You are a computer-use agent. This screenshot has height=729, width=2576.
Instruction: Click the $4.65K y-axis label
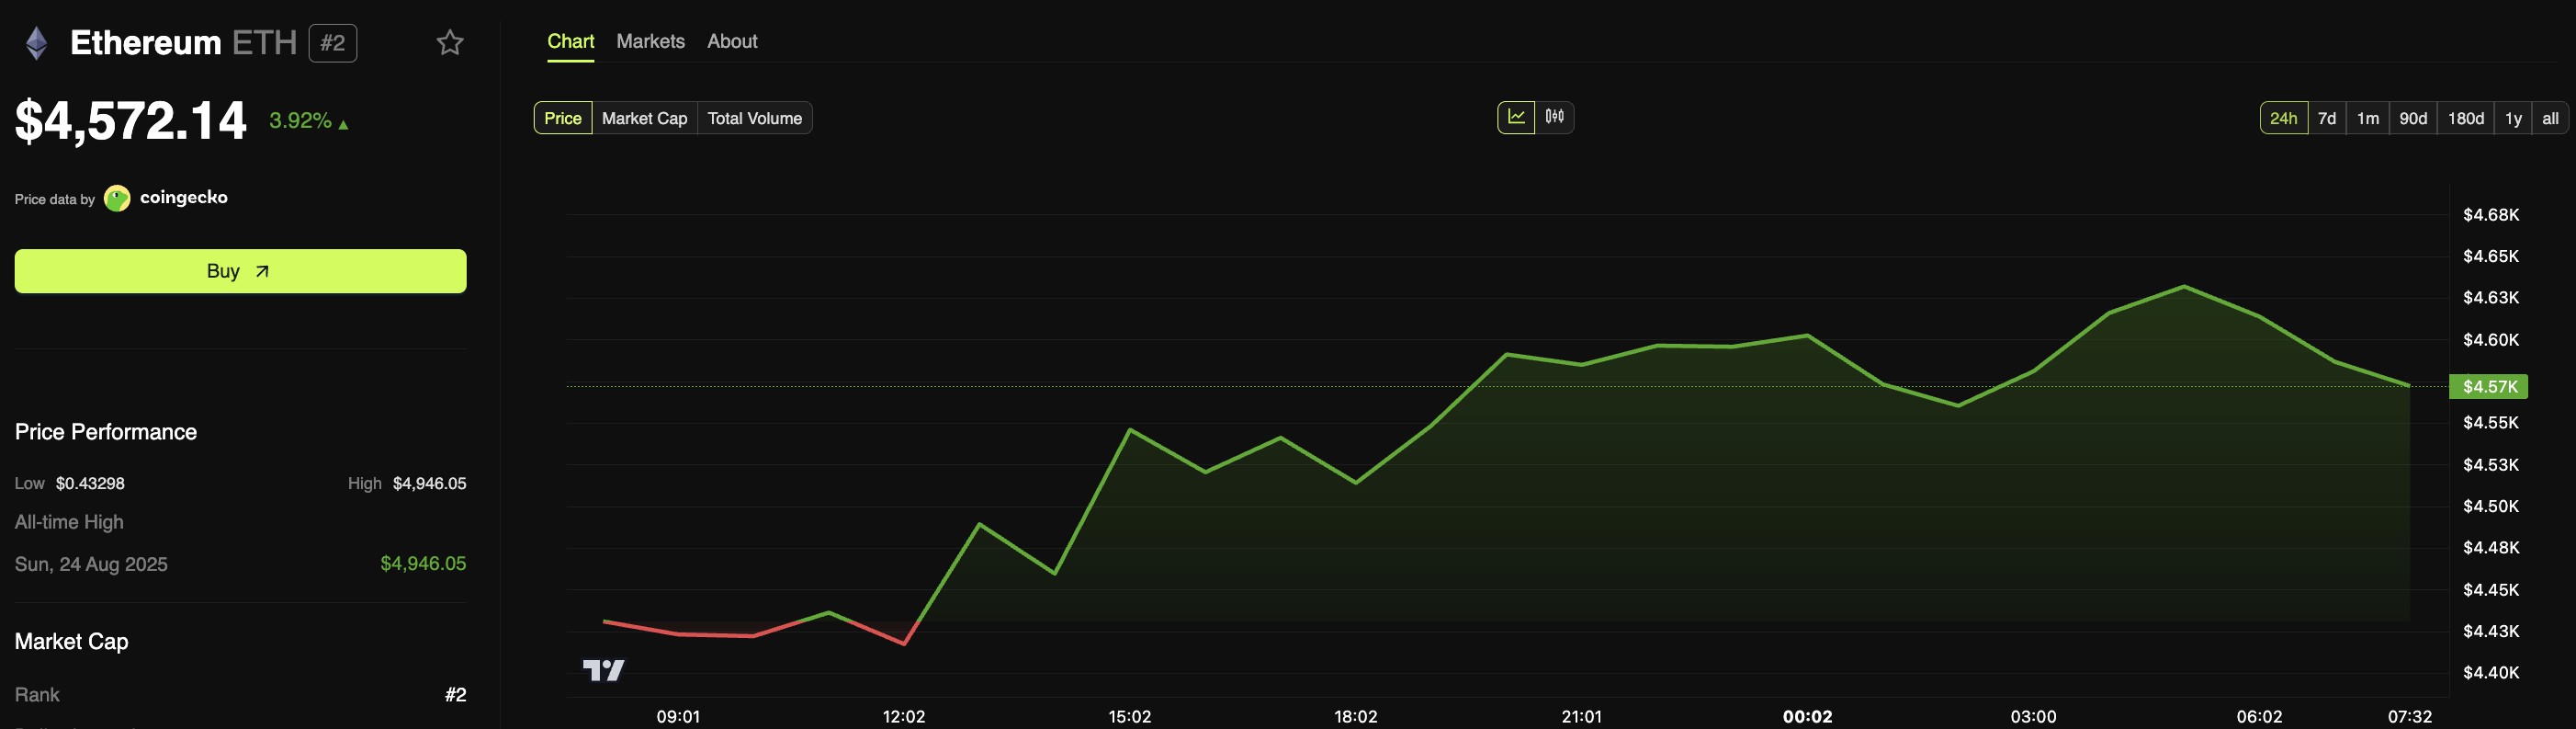(2491, 256)
